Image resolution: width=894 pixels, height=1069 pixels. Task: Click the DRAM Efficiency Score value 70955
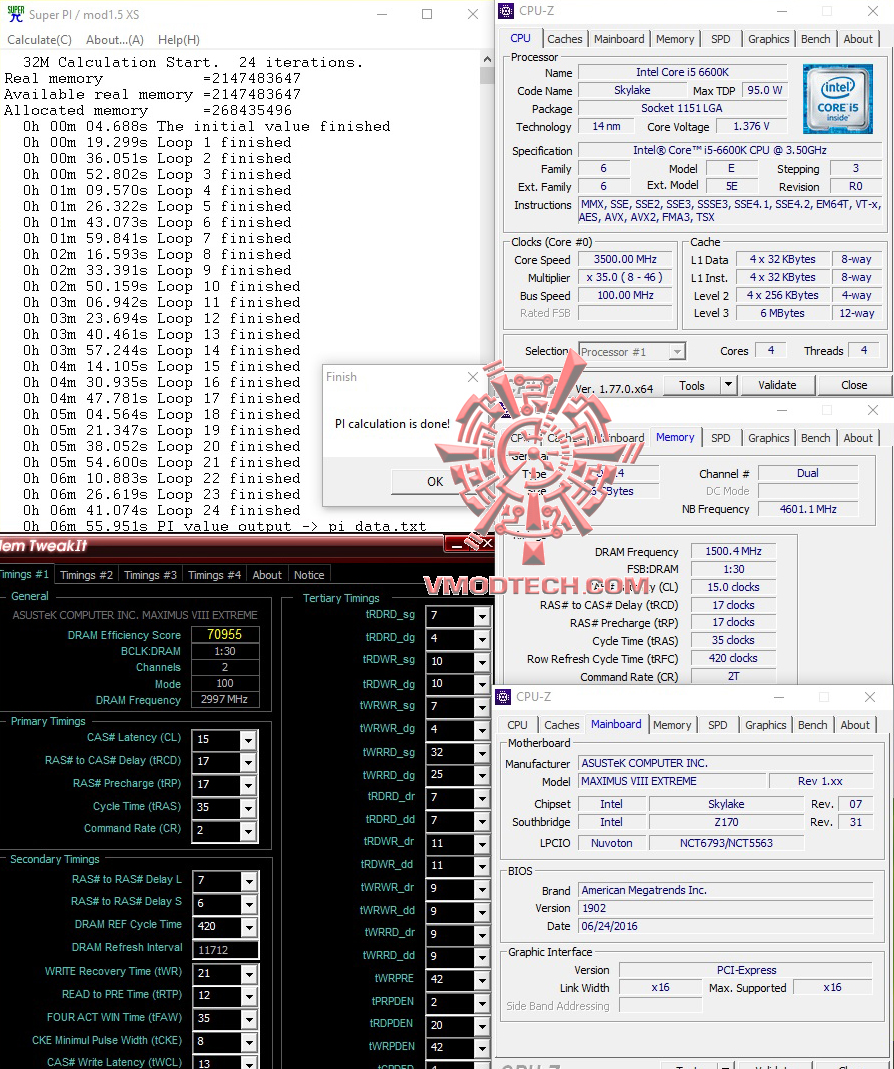(x=225, y=635)
